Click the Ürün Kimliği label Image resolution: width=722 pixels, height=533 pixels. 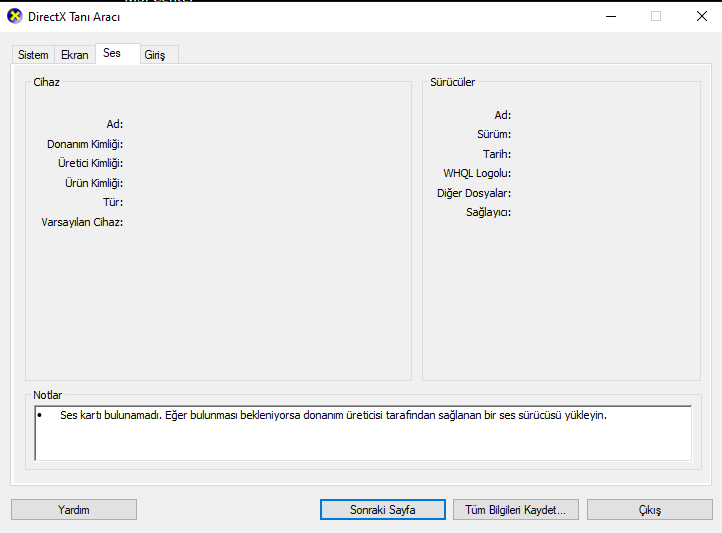[x=94, y=183]
